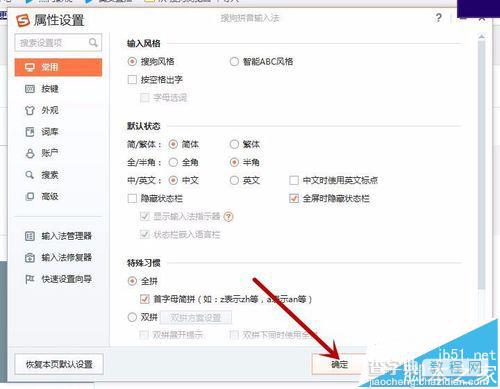Screen dimensions: 500x389
Task: Toggle 首字母简拼 checkbox
Action: 145,299
